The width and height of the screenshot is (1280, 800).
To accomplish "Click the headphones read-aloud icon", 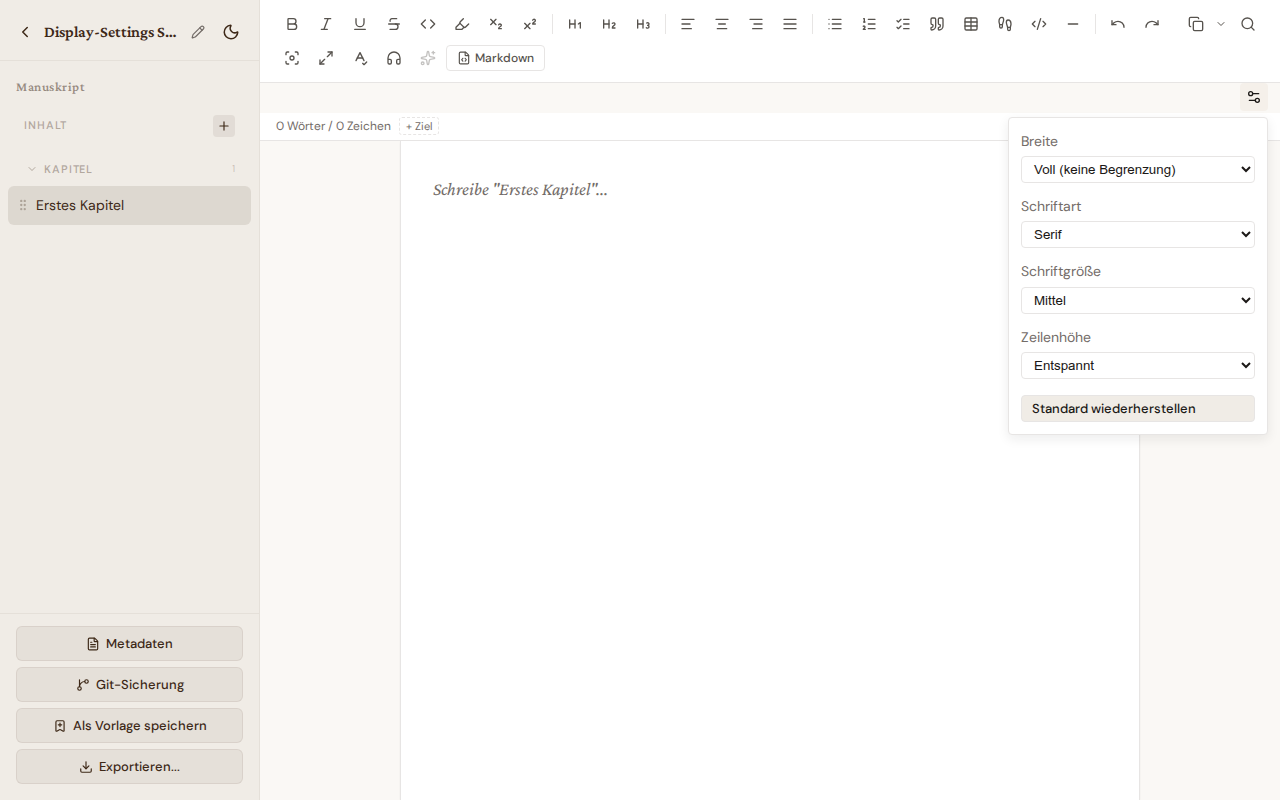I will 394,58.
